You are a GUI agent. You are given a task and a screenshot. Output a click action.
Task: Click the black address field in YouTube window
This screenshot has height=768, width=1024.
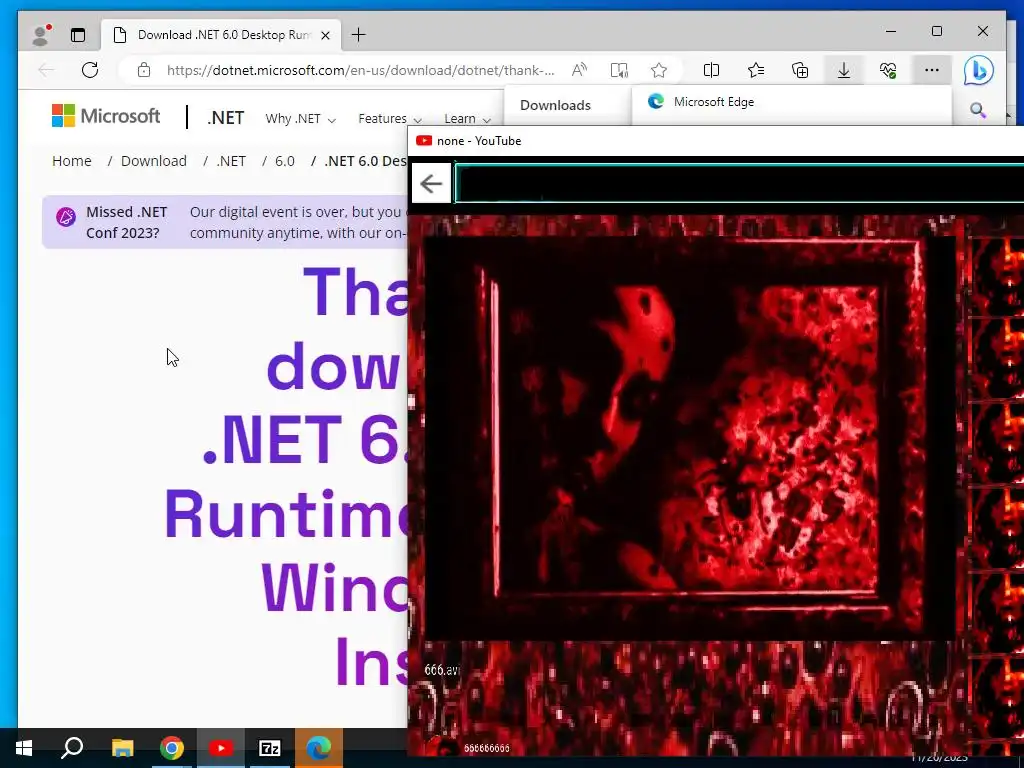pos(739,184)
